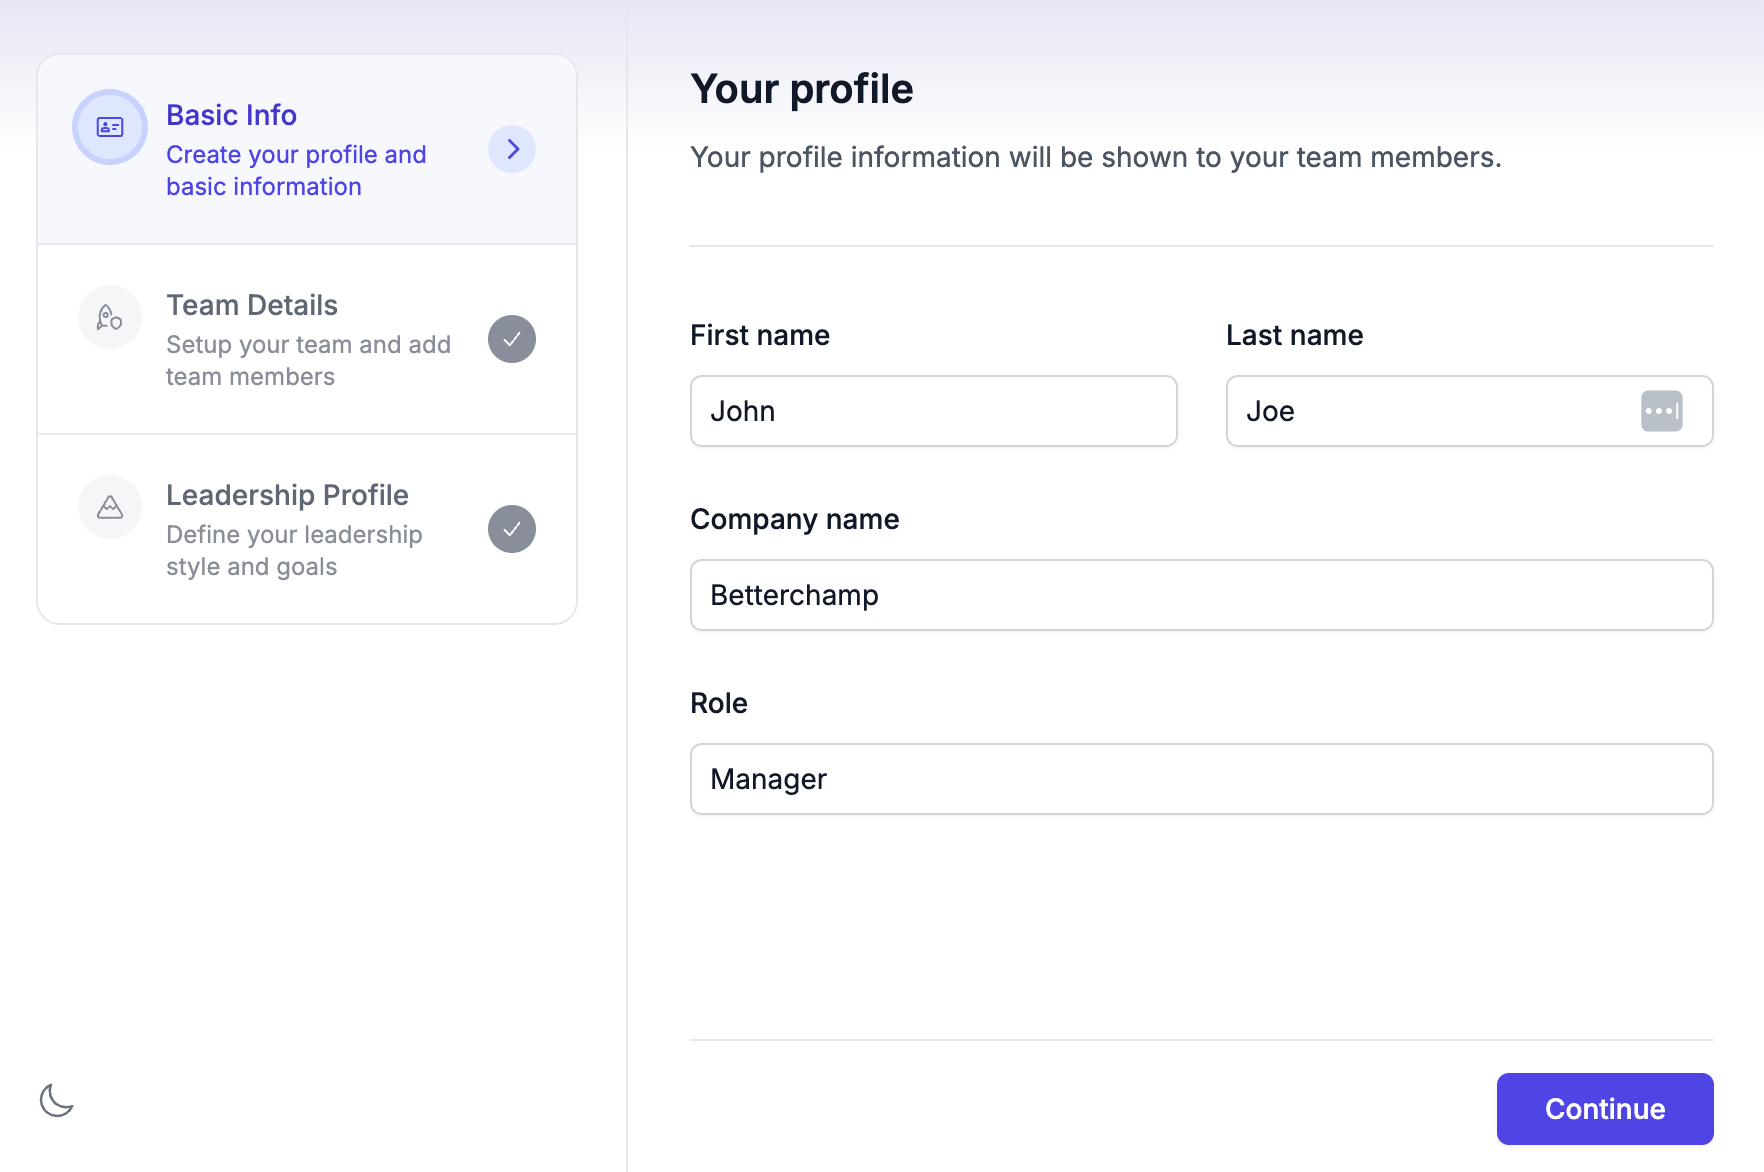Click the "Define your leadership style and goals" description
The height and width of the screenshot is (1172, 1764).
tap(294, 551)
